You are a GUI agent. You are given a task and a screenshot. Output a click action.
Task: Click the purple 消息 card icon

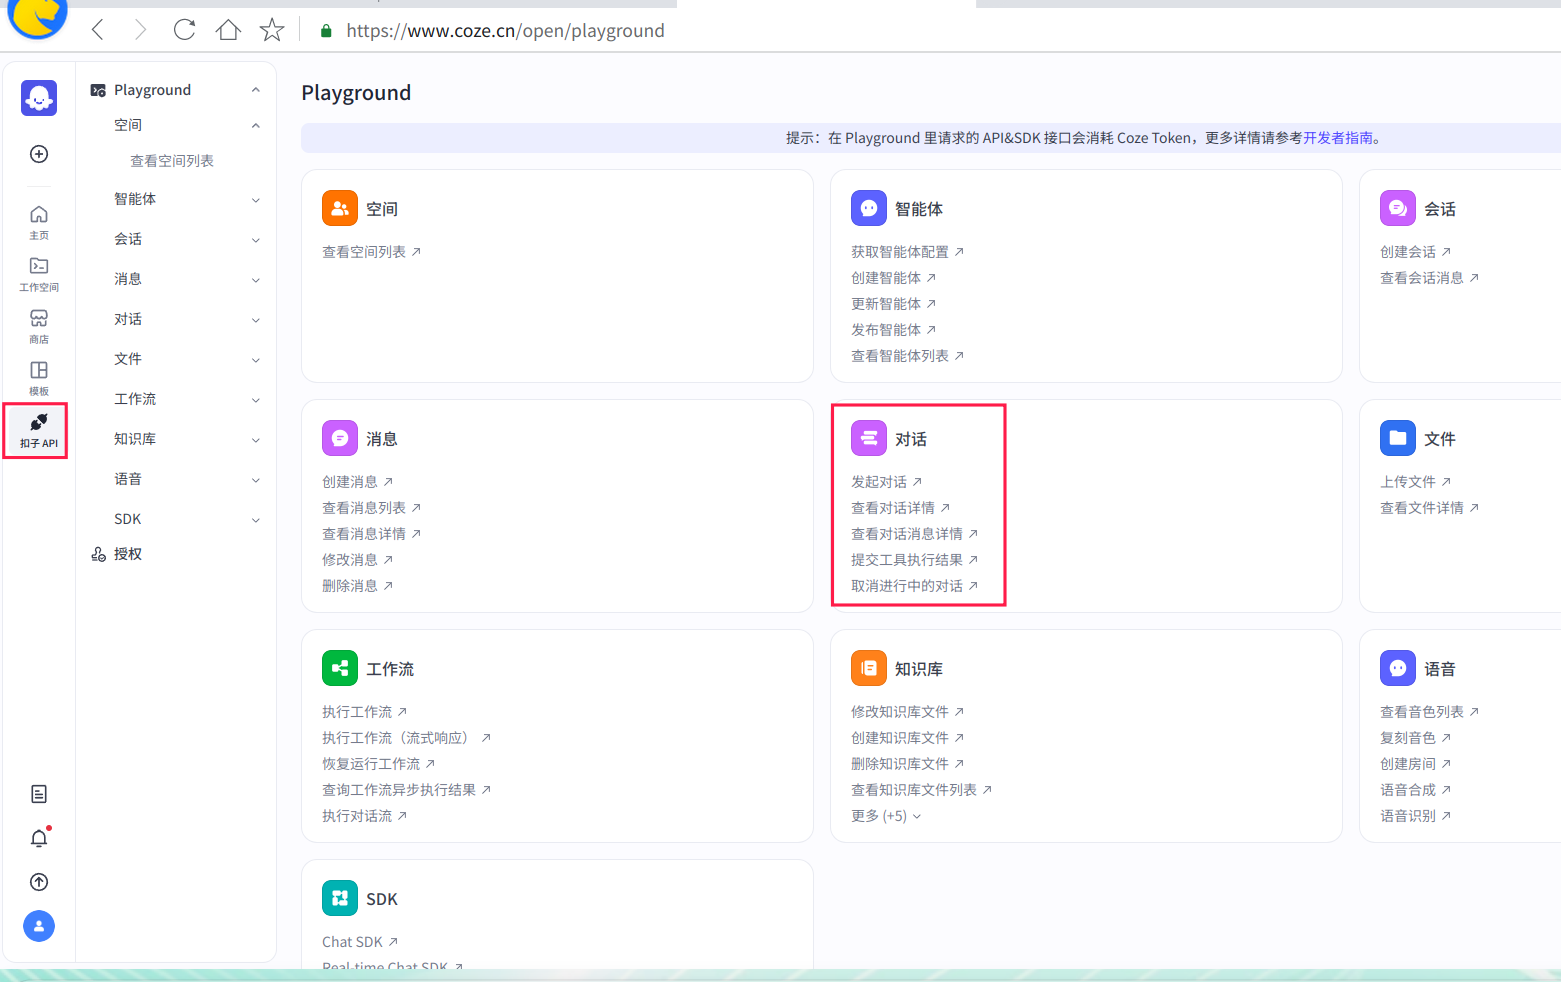[340, 438]
